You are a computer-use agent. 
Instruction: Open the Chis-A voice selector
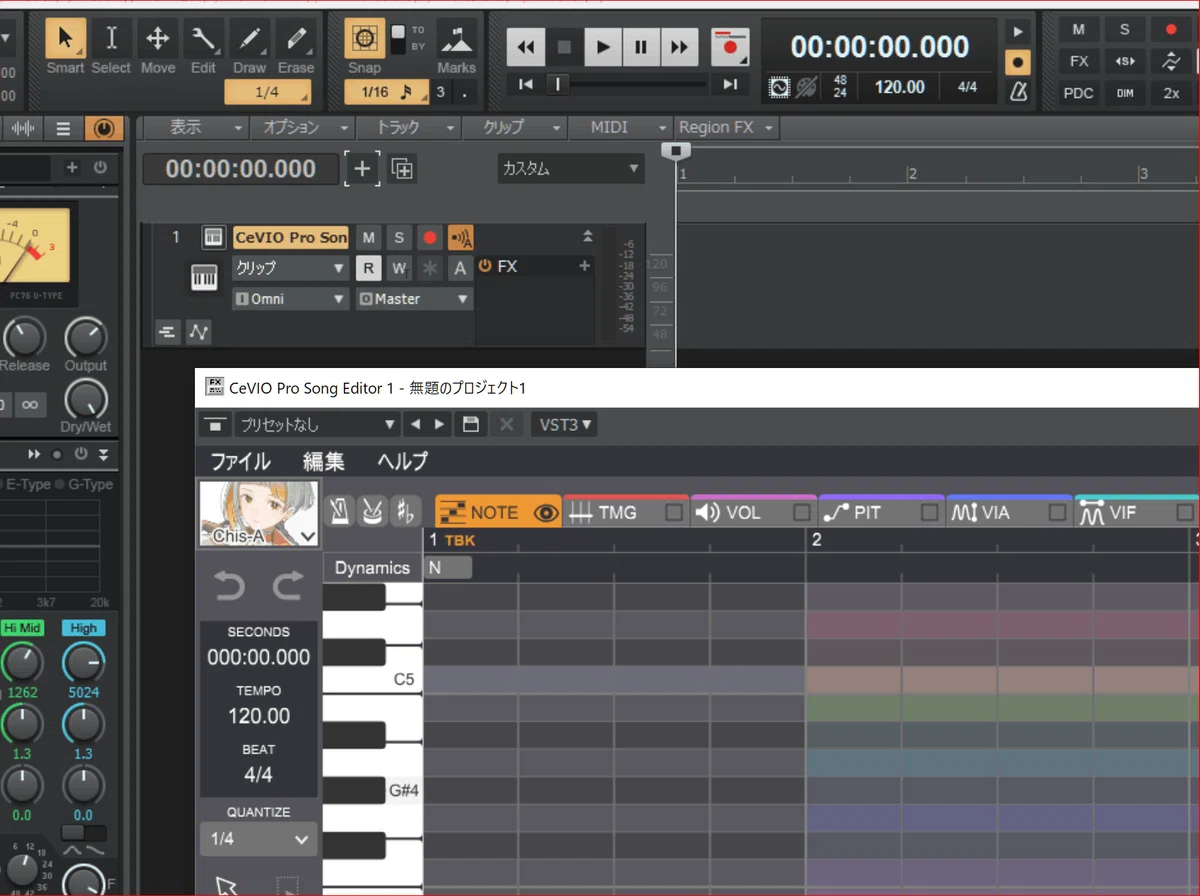tap(259, 514)
